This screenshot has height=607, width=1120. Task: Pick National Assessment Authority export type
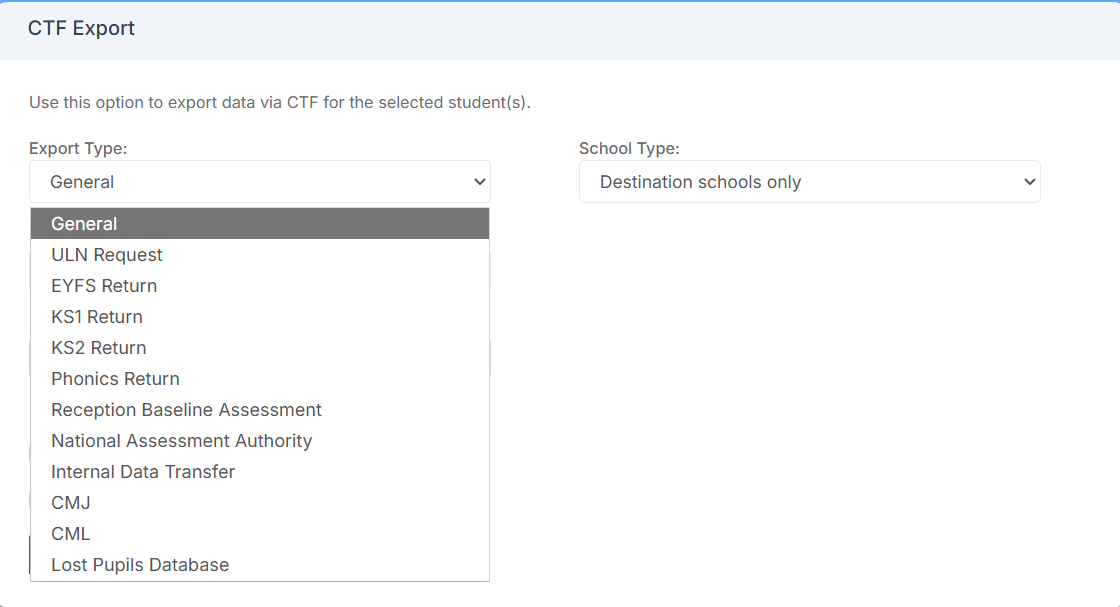pos(182,440)
